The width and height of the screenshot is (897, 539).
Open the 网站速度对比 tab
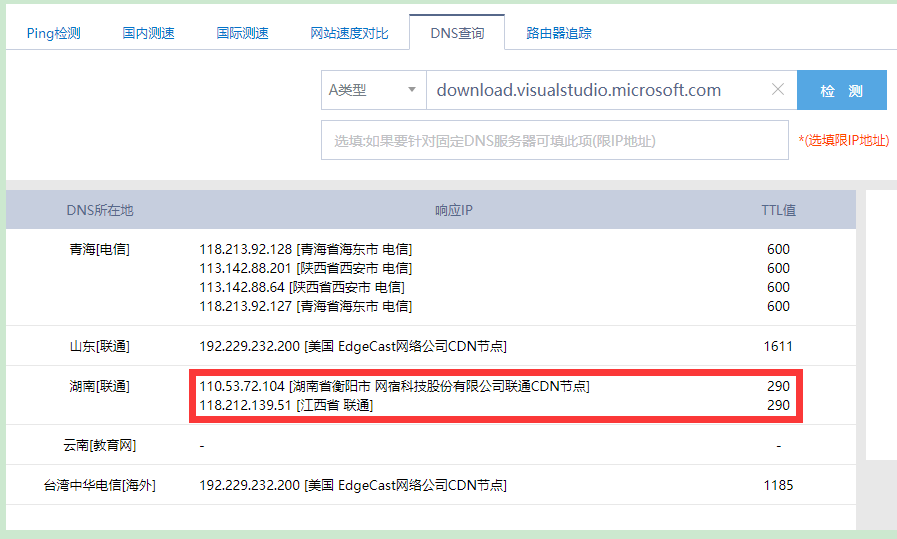pos(349,33)
